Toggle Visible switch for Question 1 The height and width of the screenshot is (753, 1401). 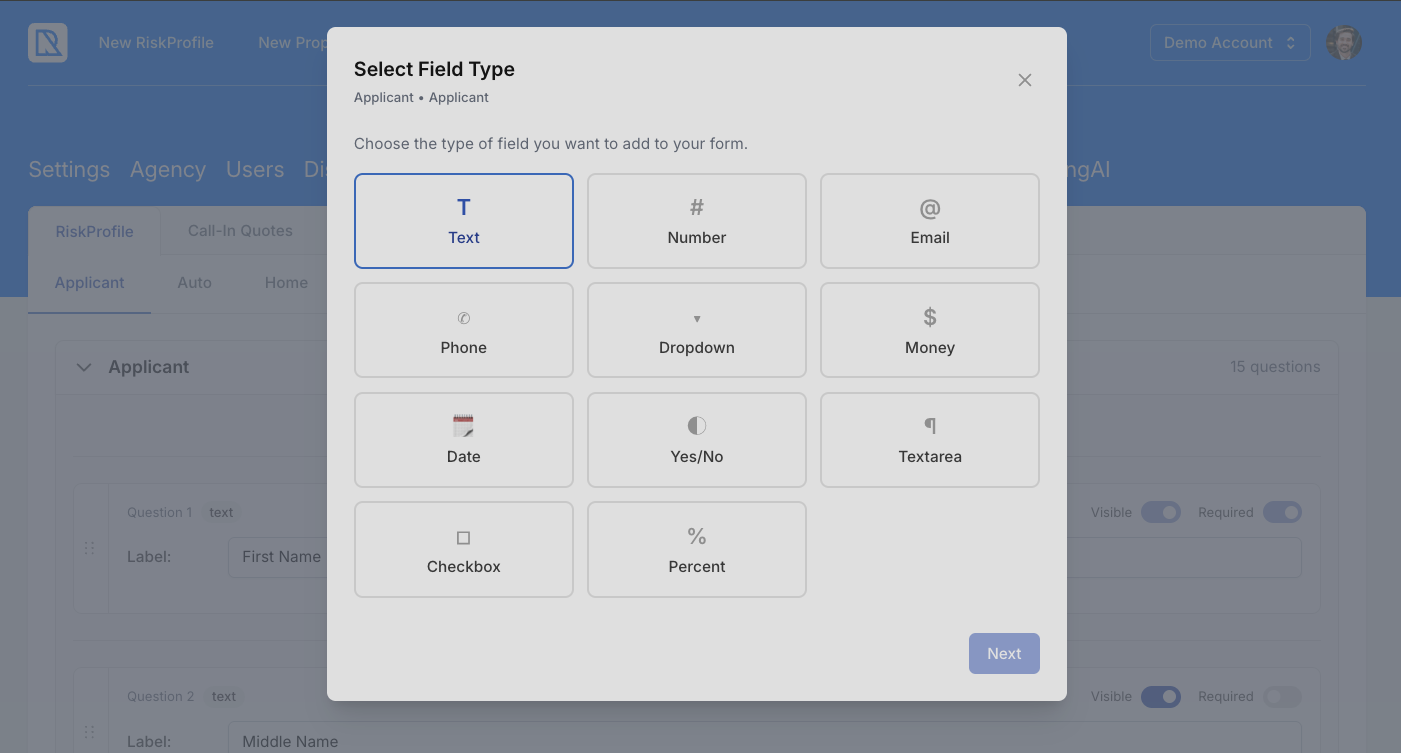[1161, 512]
